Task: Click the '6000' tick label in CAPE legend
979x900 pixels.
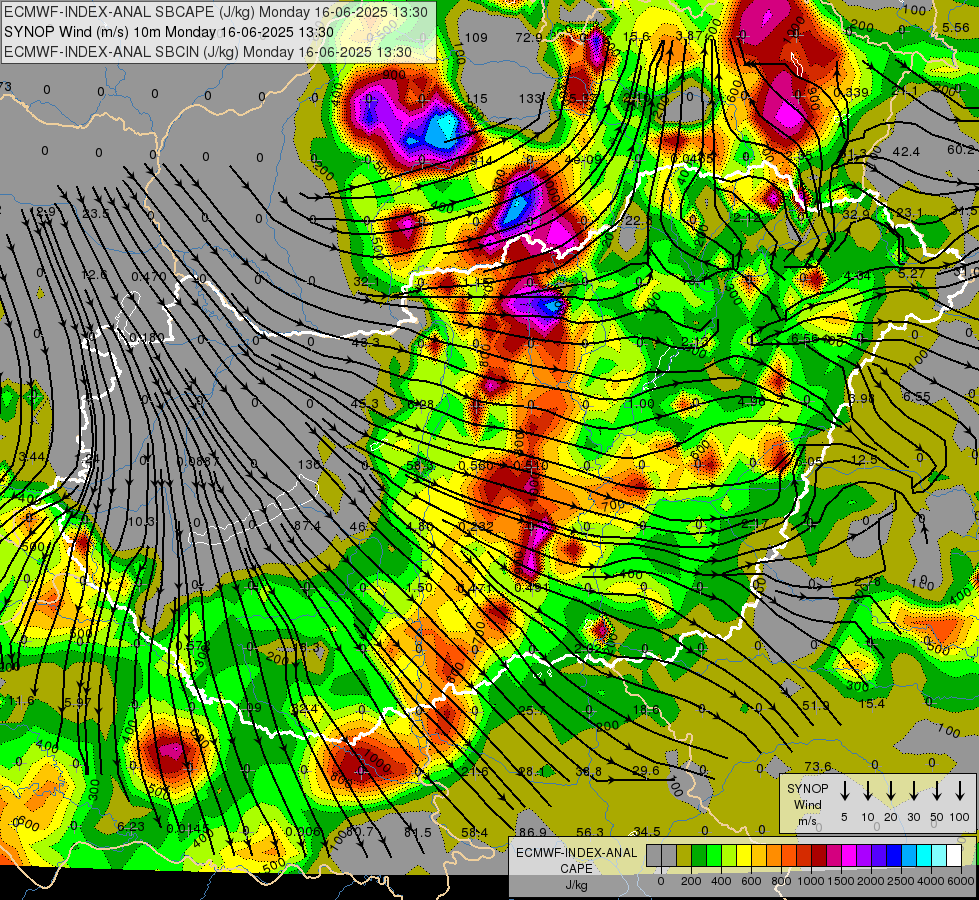Action: (x=961, y=881)
